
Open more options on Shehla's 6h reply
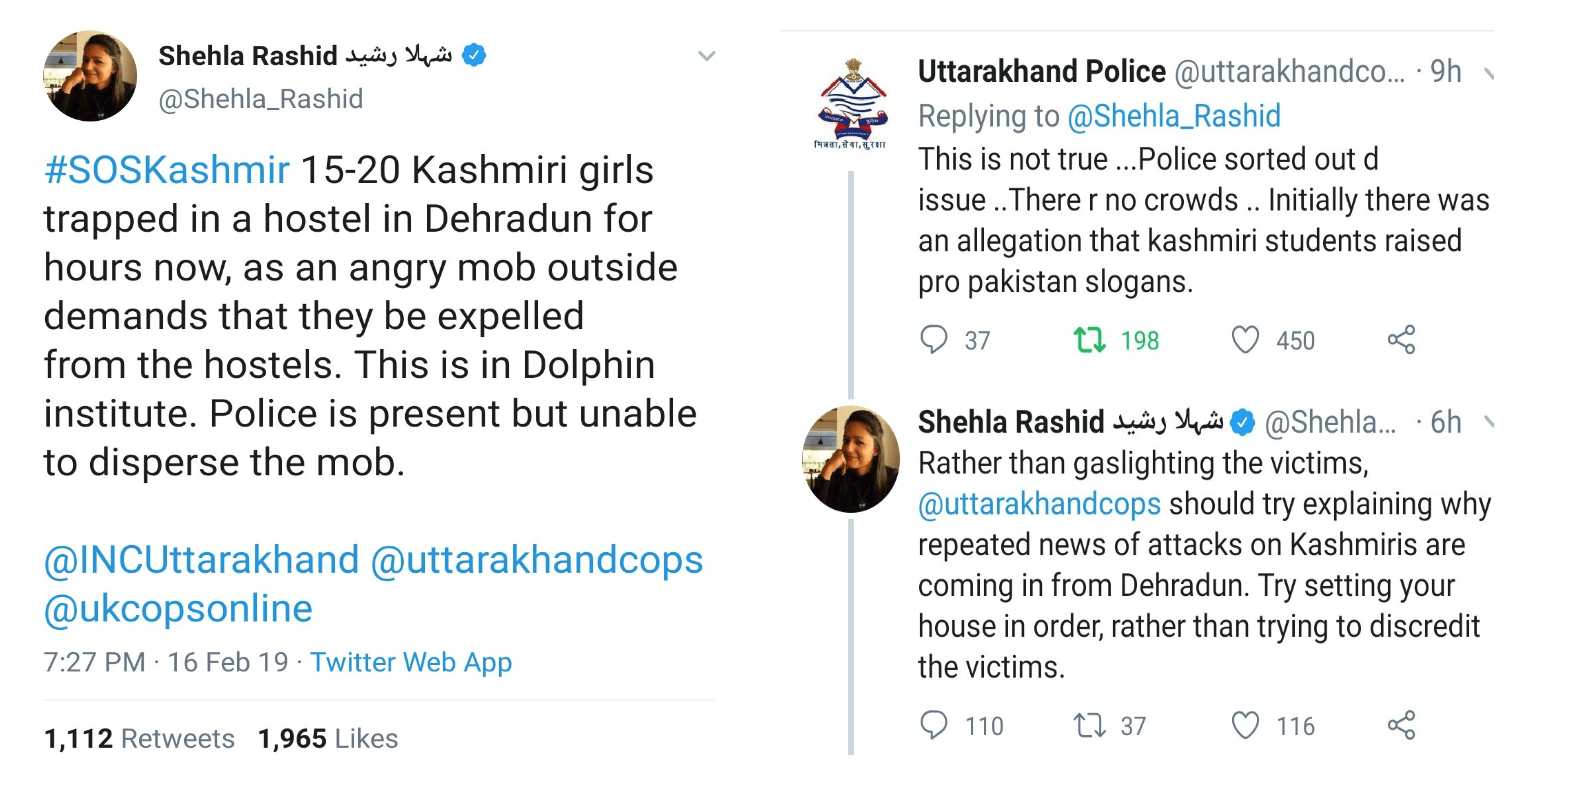[1488, 422]
